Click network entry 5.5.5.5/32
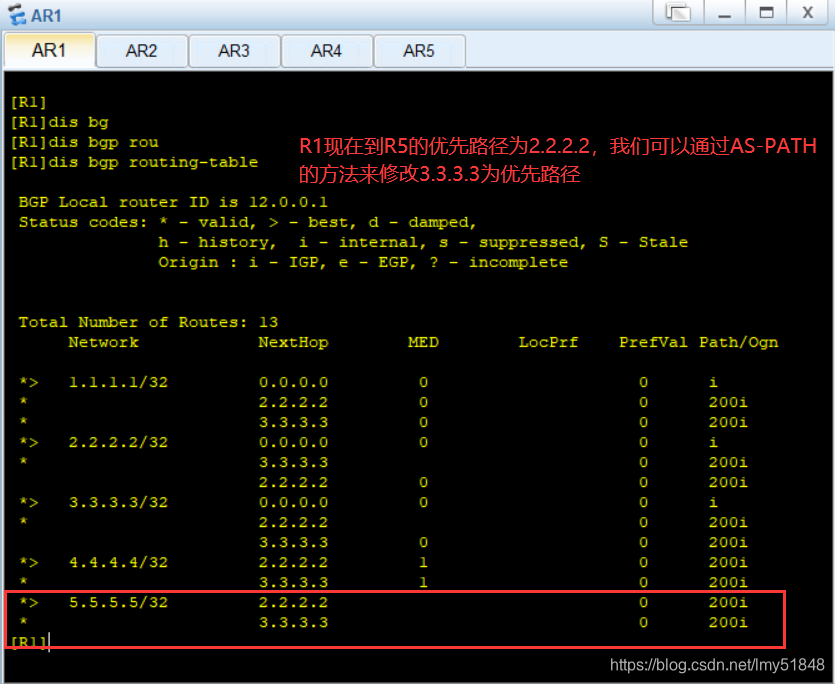This screenshot has height=684, width=835. [118, 602]
